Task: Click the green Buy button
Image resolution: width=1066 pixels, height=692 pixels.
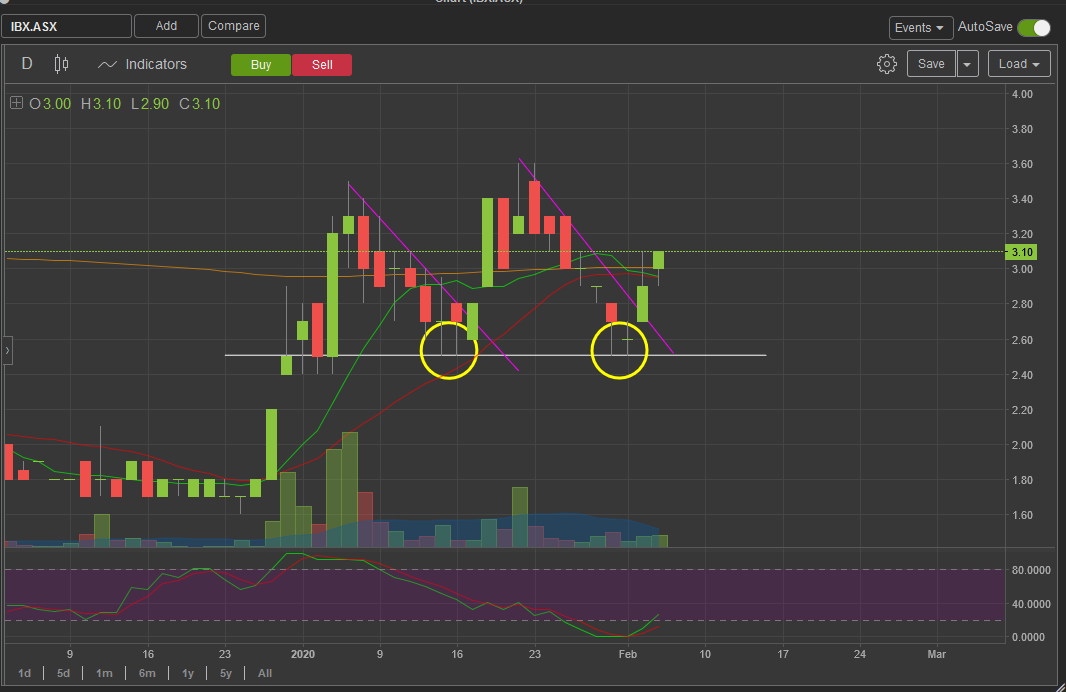Action: click(x=261, y=65)
